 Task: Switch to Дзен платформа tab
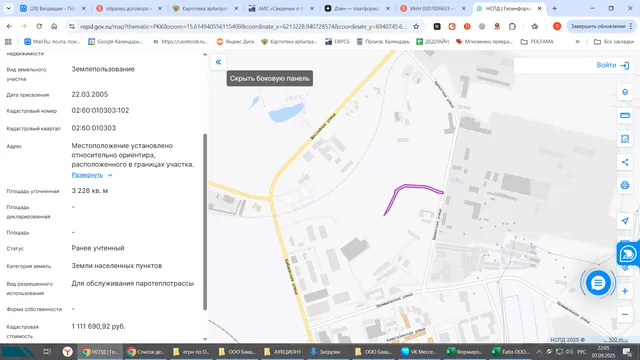click(356, 8)
